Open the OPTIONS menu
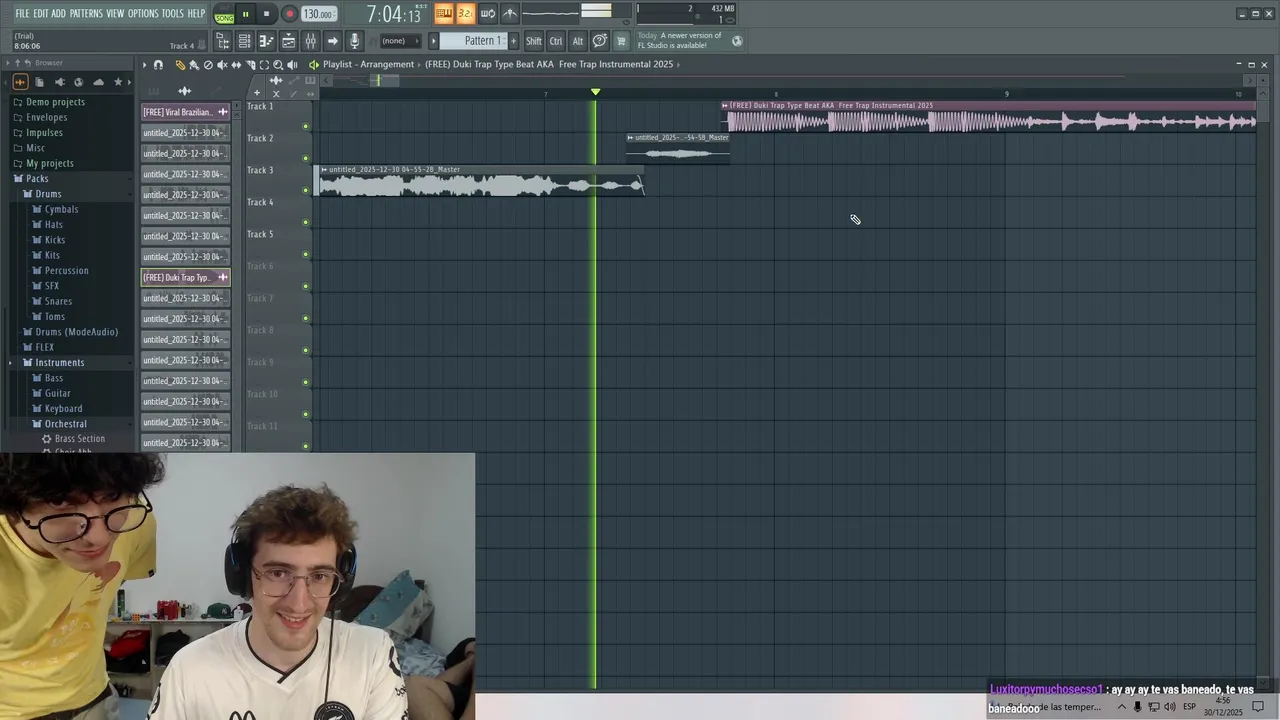1280x720 pixels. tap(143, 13)
